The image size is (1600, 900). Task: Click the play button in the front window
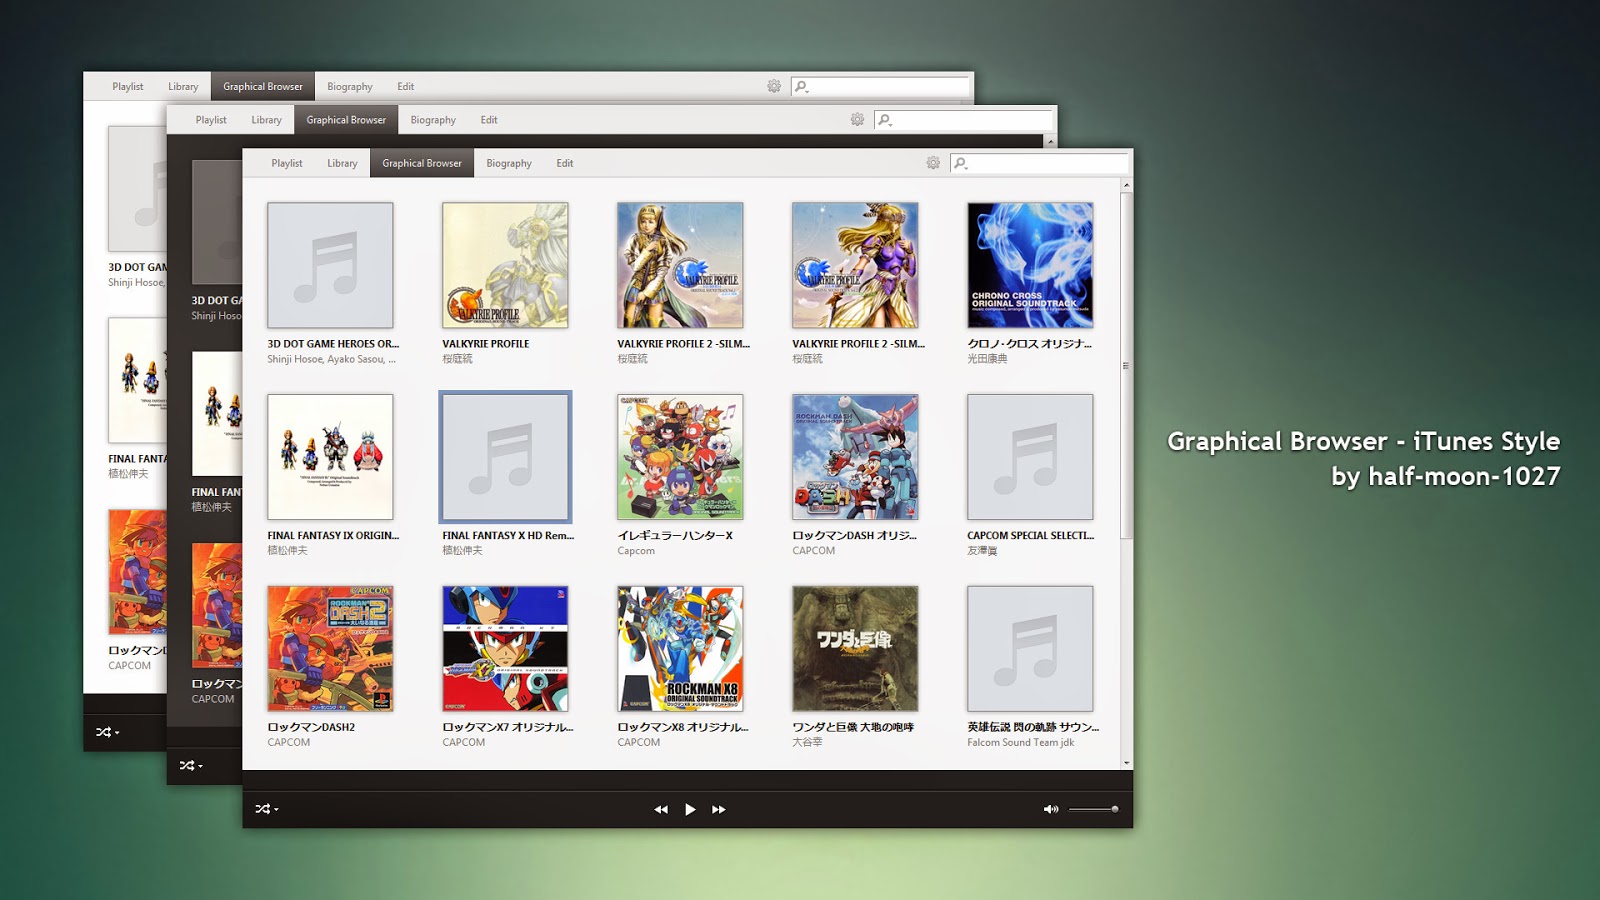[690, 809]
